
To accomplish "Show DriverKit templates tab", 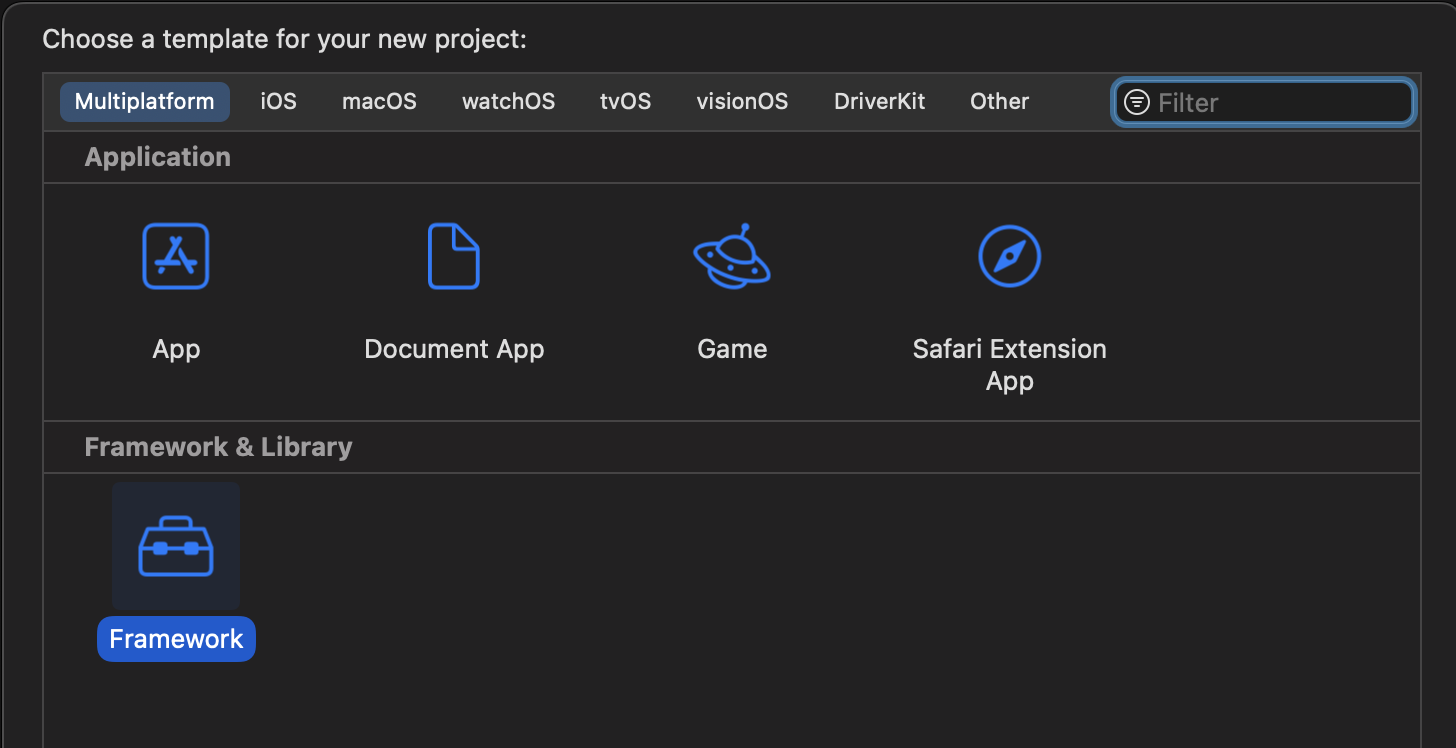I will pyautogui.click(x=879, y=102).
